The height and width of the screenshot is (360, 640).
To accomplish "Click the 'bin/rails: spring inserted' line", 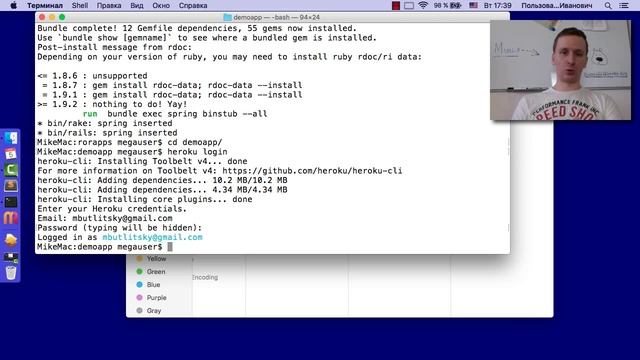I will tap(107, 133).
